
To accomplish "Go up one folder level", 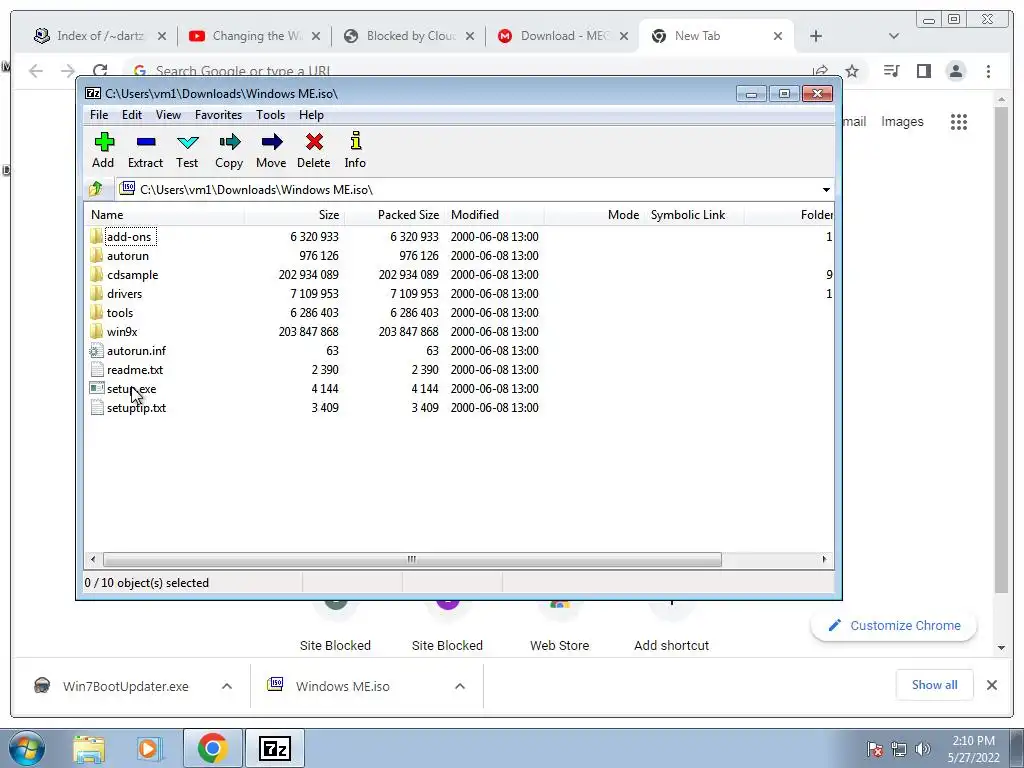I will [x=96, y=189].
